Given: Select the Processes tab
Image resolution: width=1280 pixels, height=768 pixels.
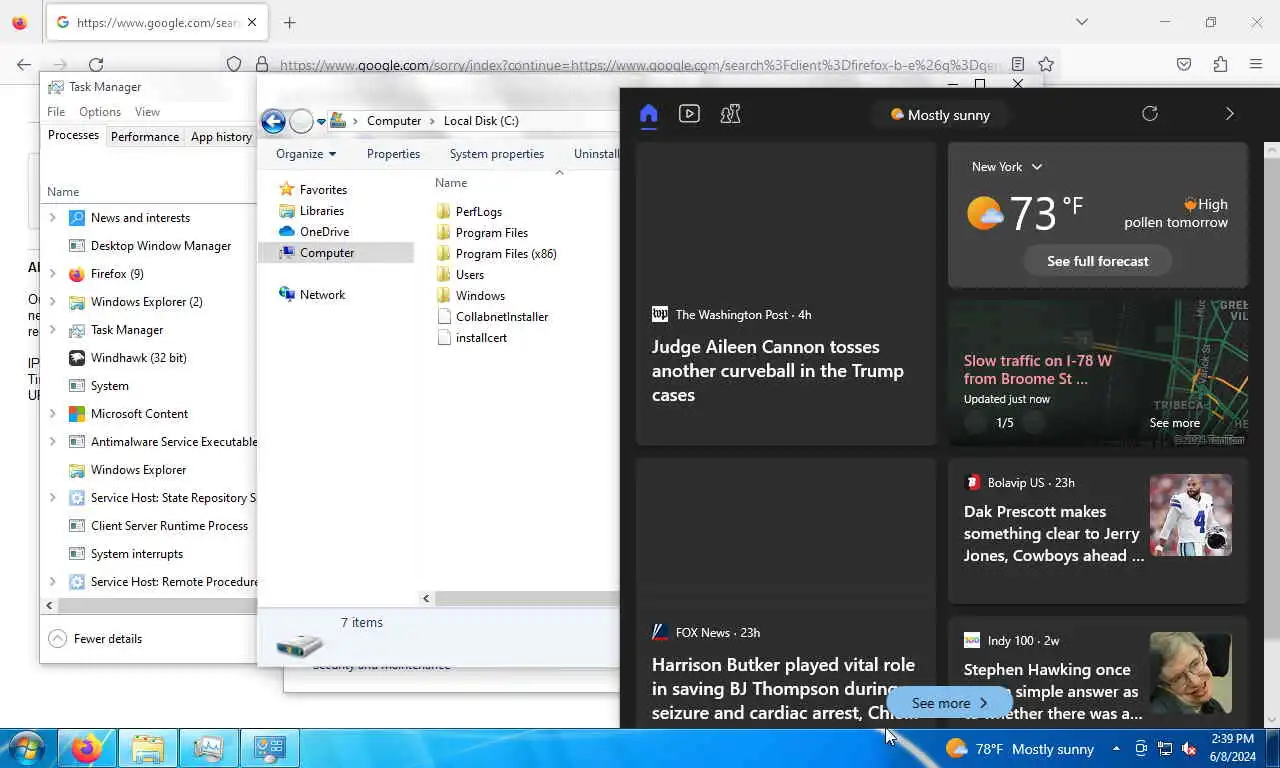Looking at the screenshot, I should (73, 135).
